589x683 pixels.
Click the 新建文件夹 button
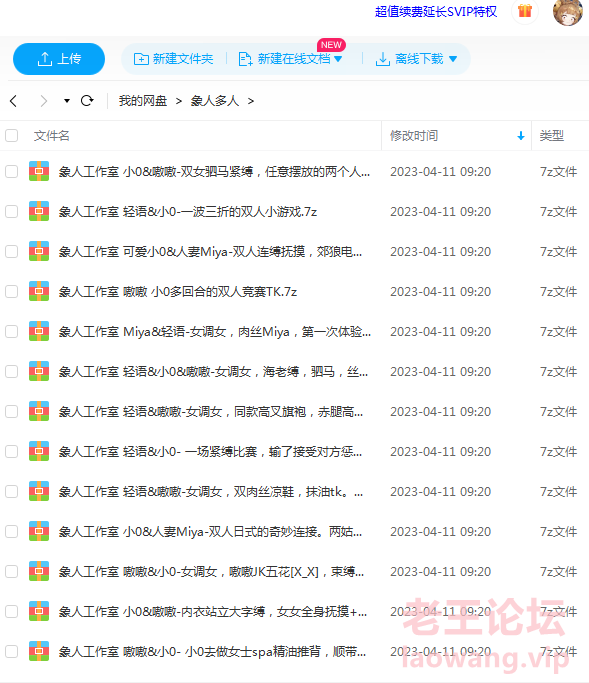(x=173, y=59)
